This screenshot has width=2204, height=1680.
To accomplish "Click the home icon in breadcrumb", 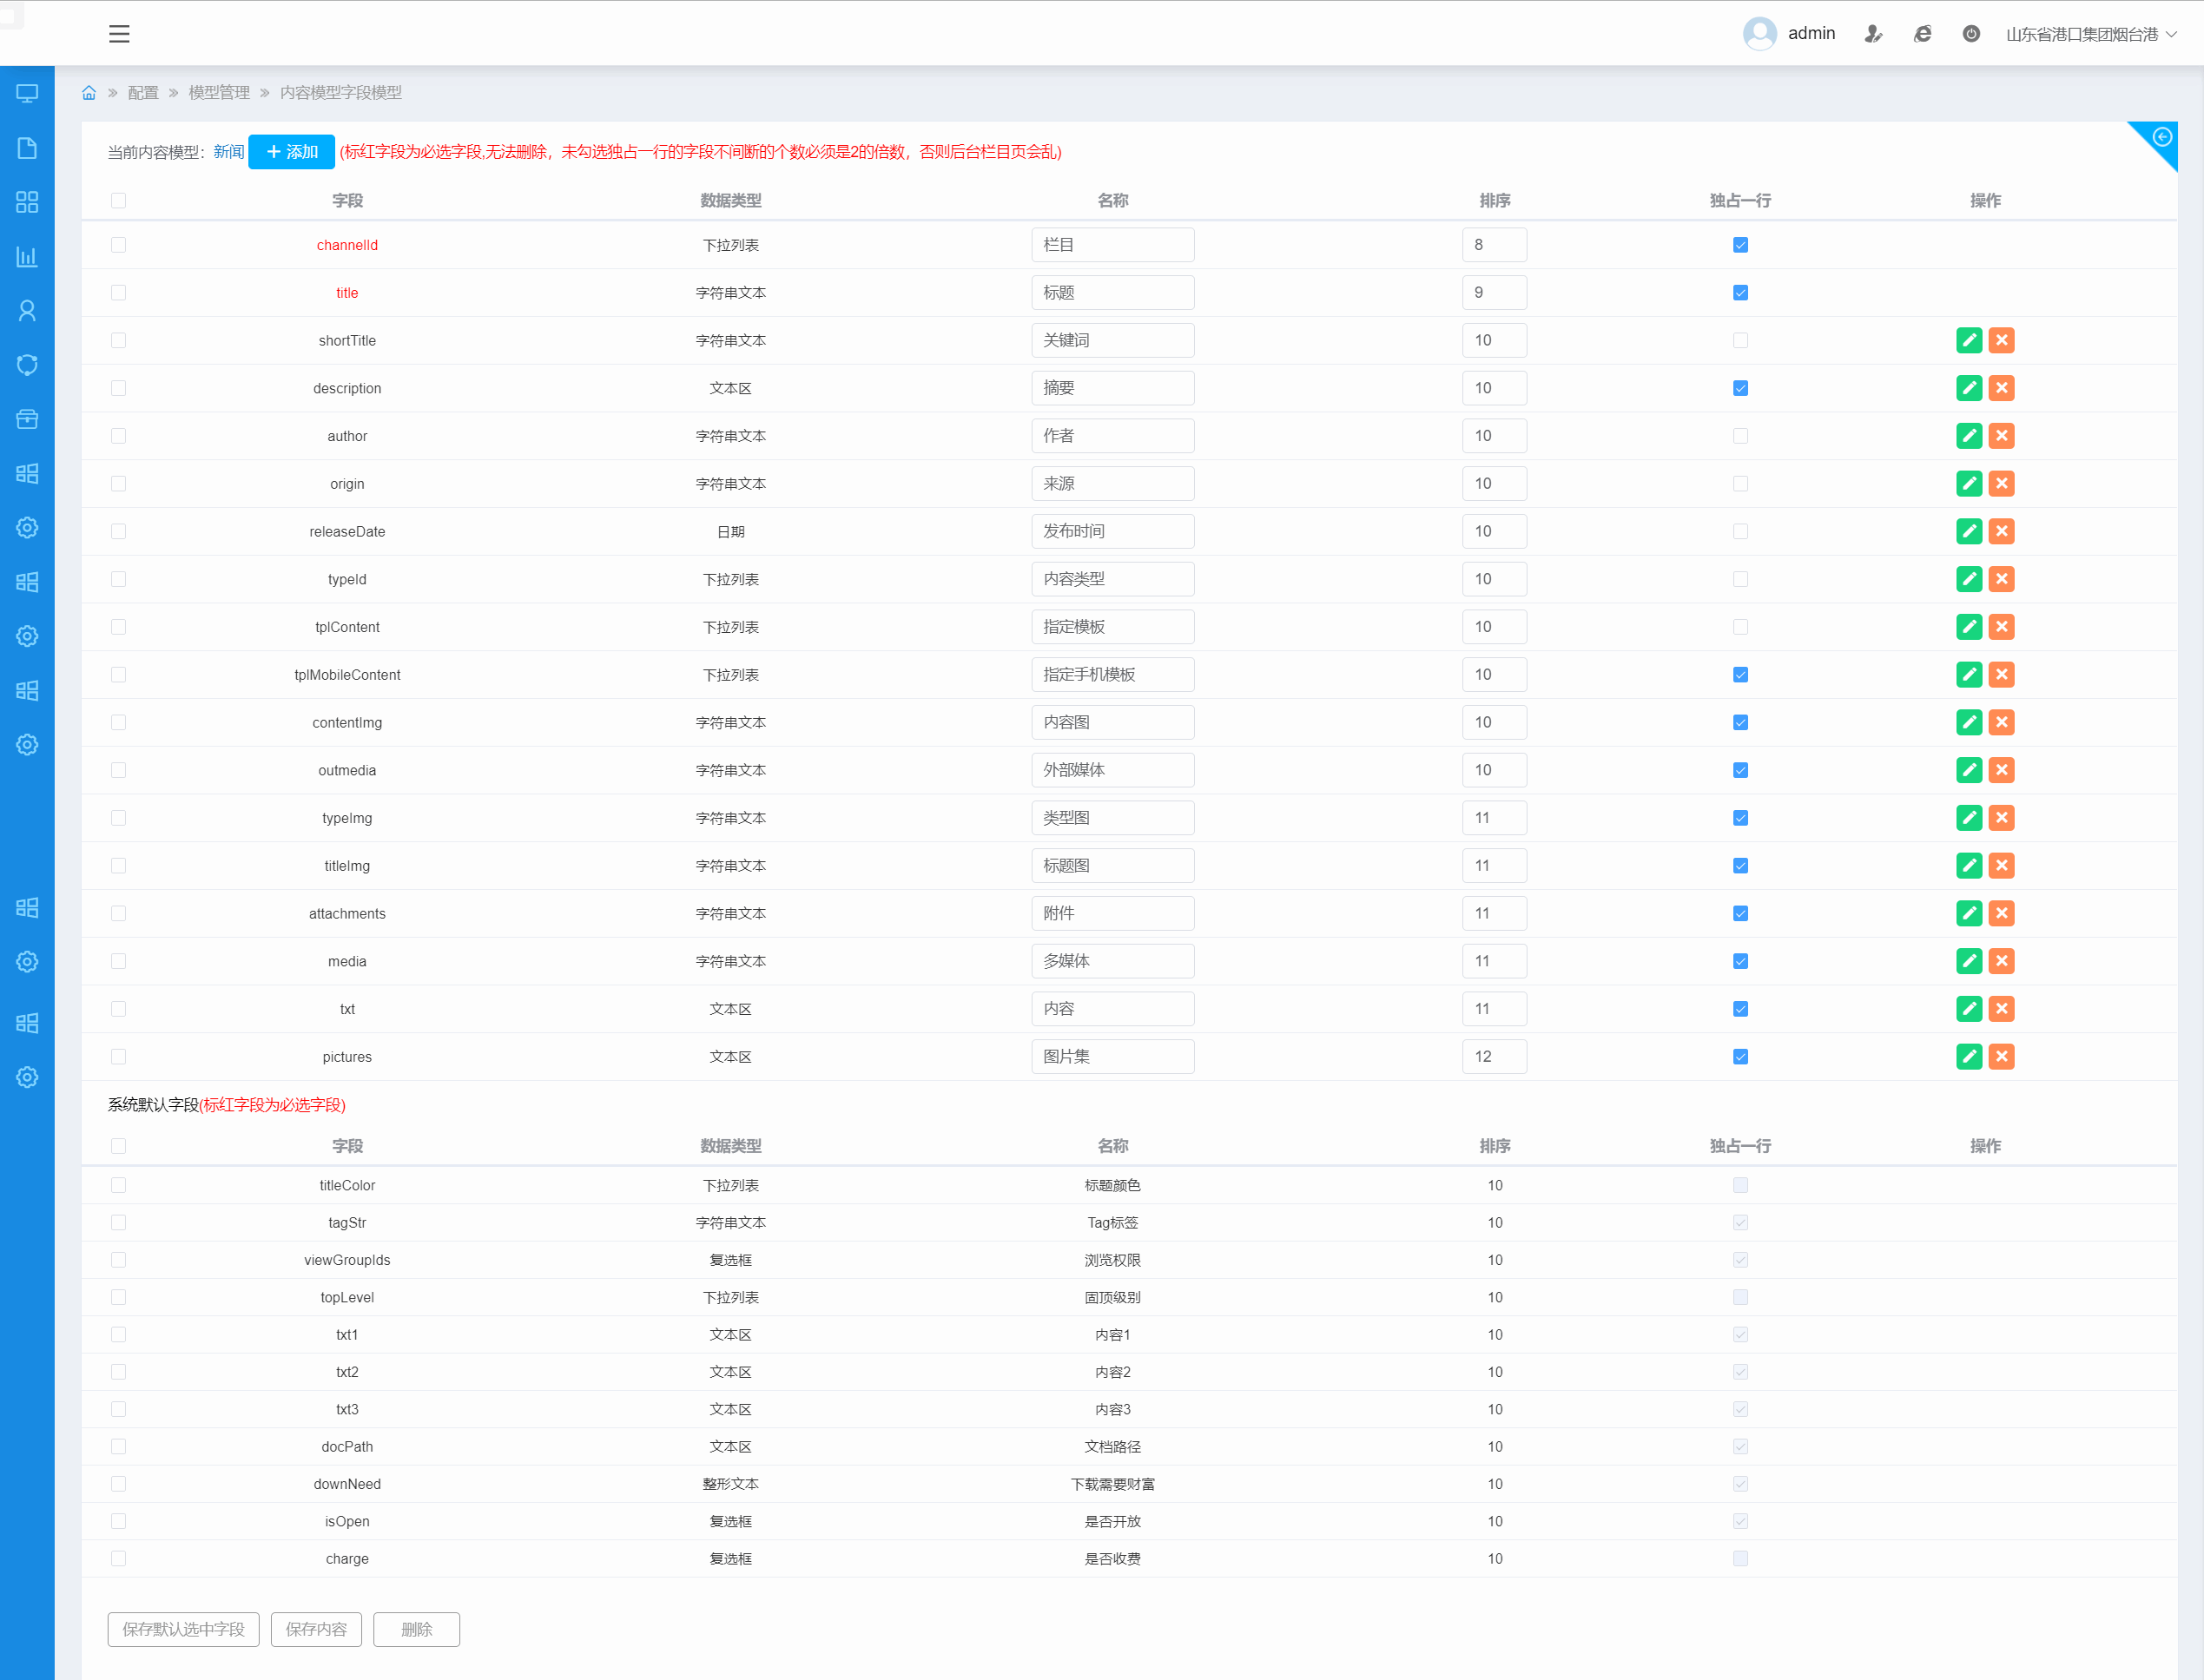I will point(89,93).
